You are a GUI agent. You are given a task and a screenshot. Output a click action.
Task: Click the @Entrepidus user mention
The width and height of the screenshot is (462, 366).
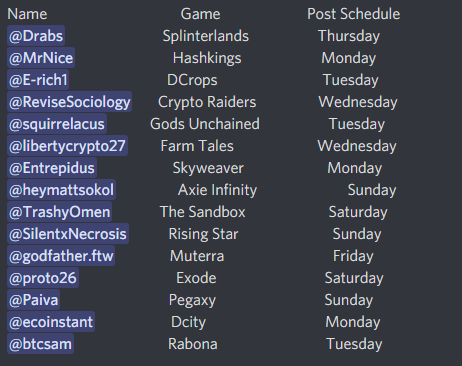coord(52,168)
